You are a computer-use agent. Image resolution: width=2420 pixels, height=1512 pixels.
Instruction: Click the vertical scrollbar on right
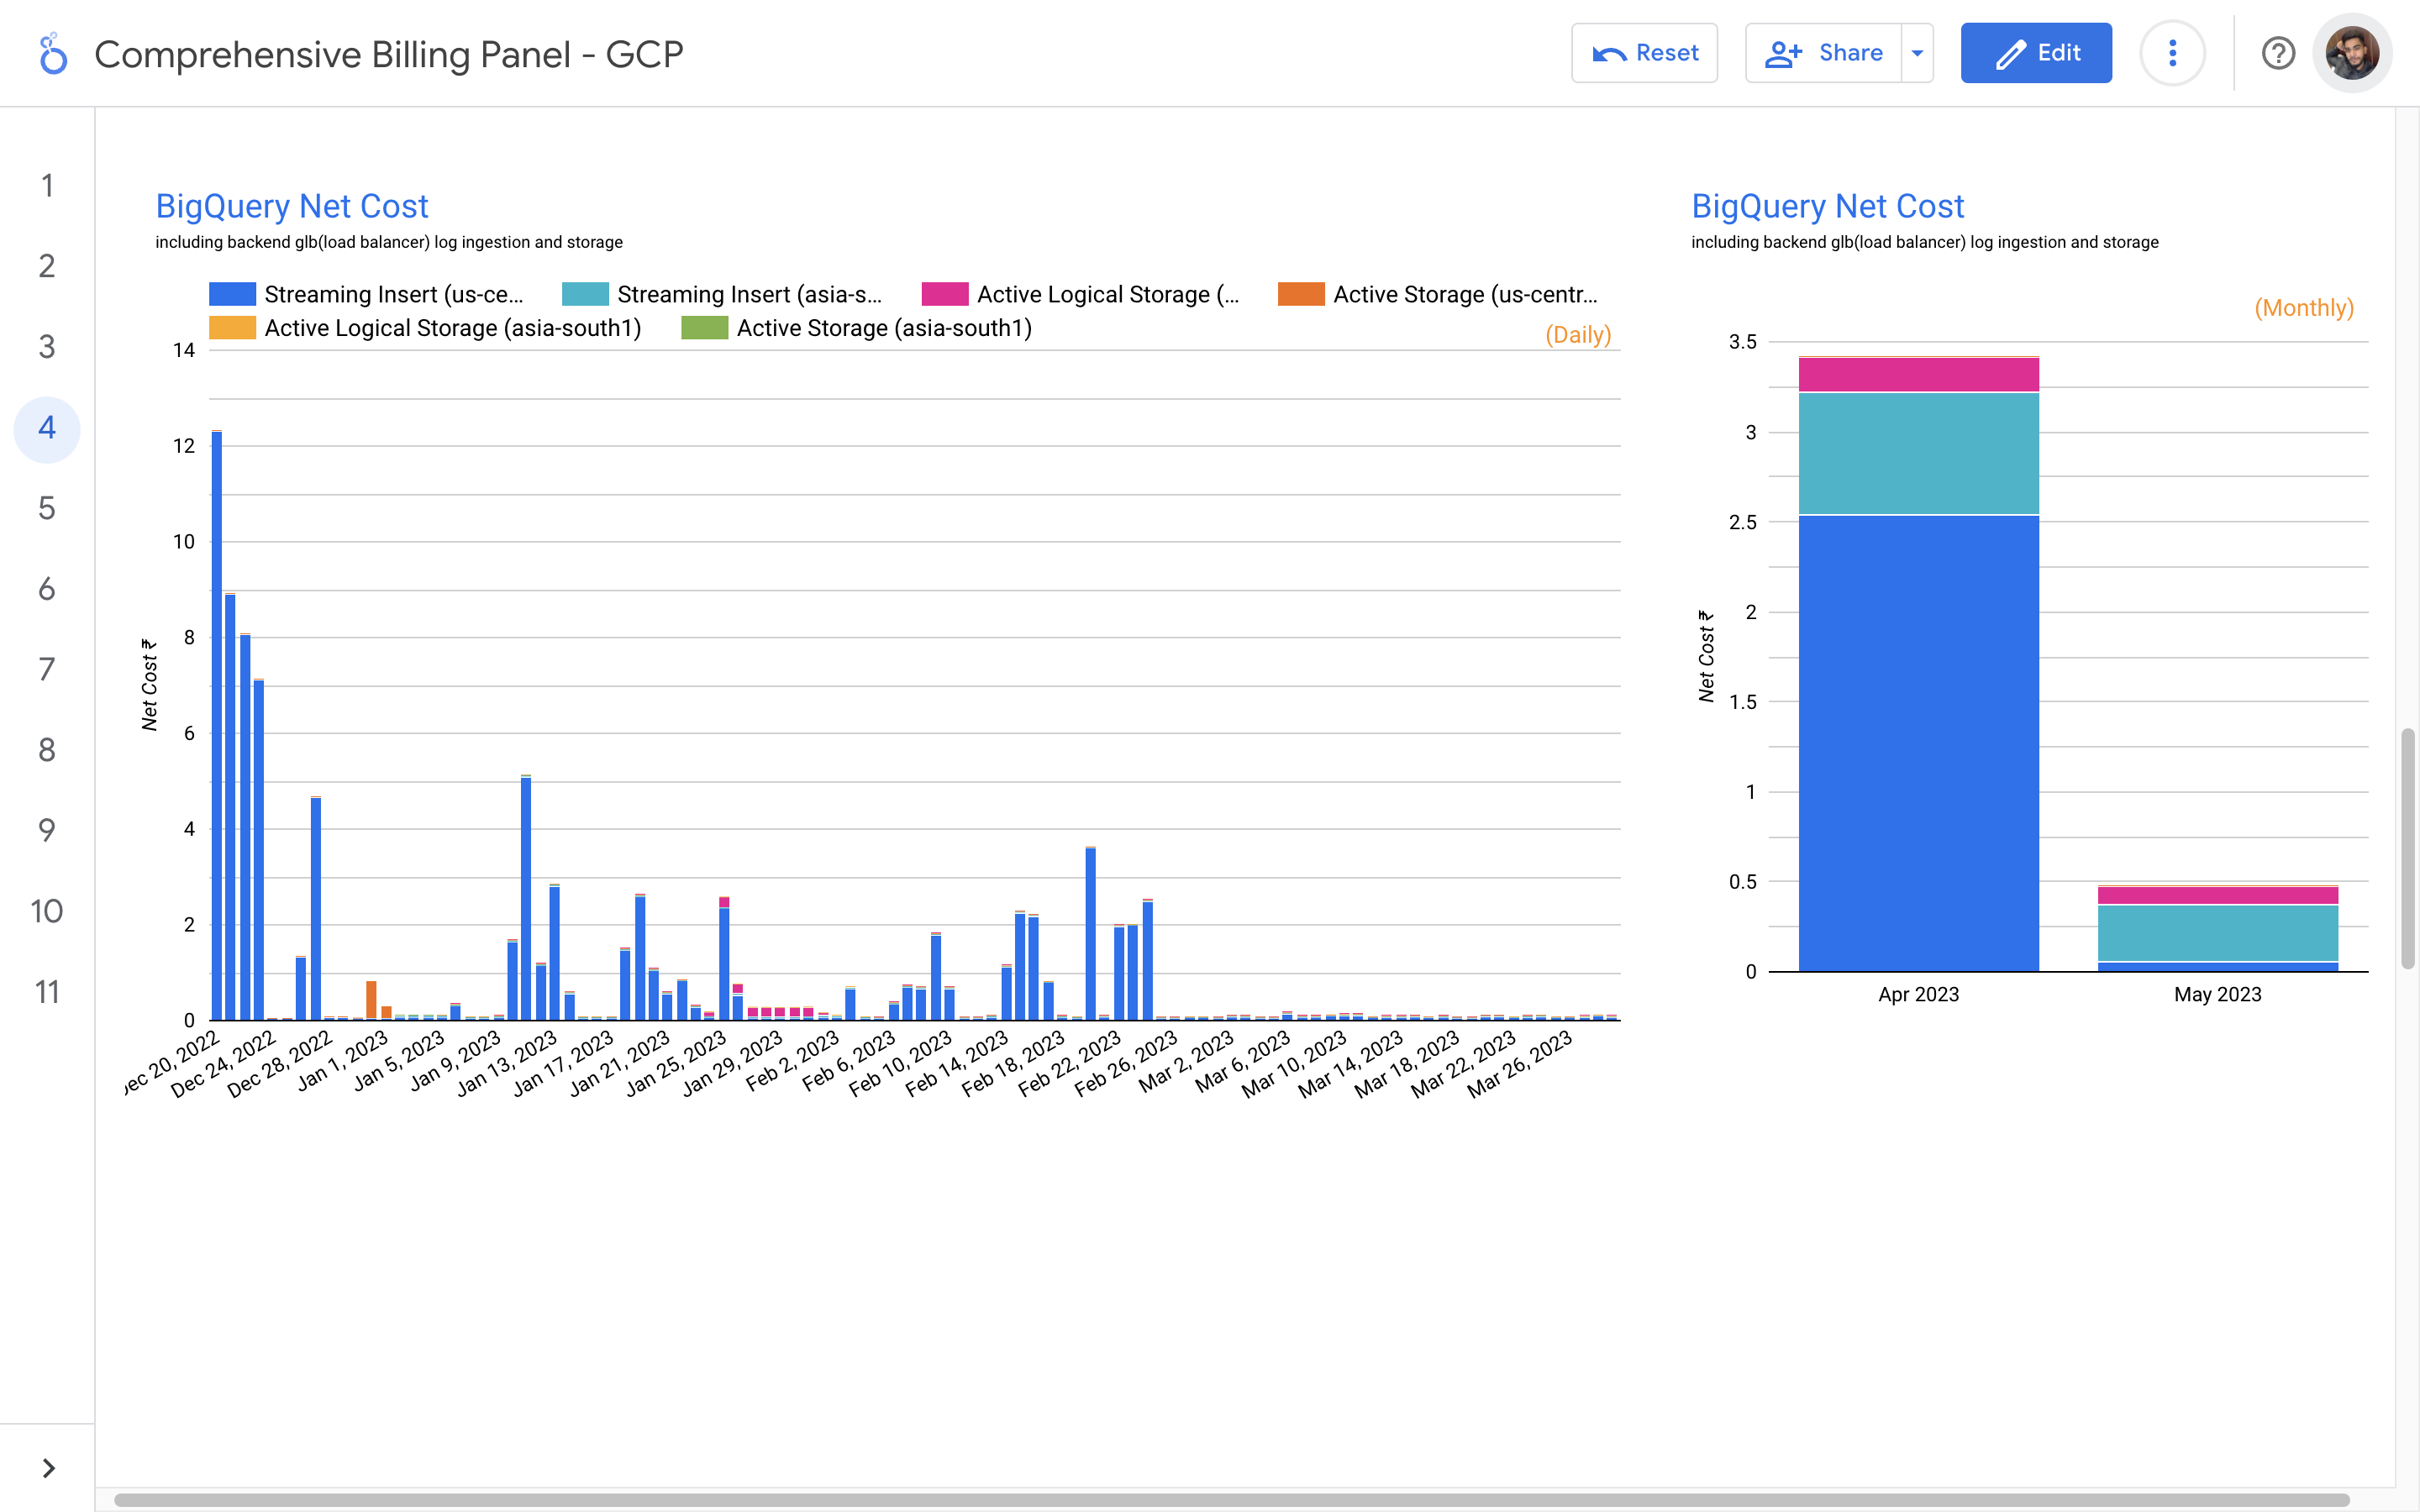(2408, 848)
